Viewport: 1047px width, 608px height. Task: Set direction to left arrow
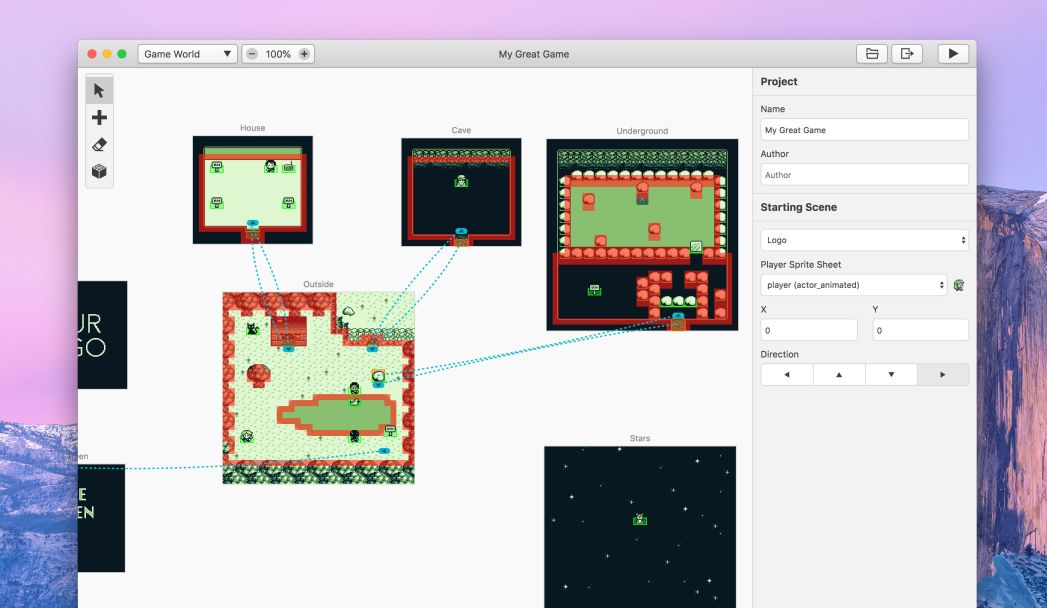[x=786, y=375]
